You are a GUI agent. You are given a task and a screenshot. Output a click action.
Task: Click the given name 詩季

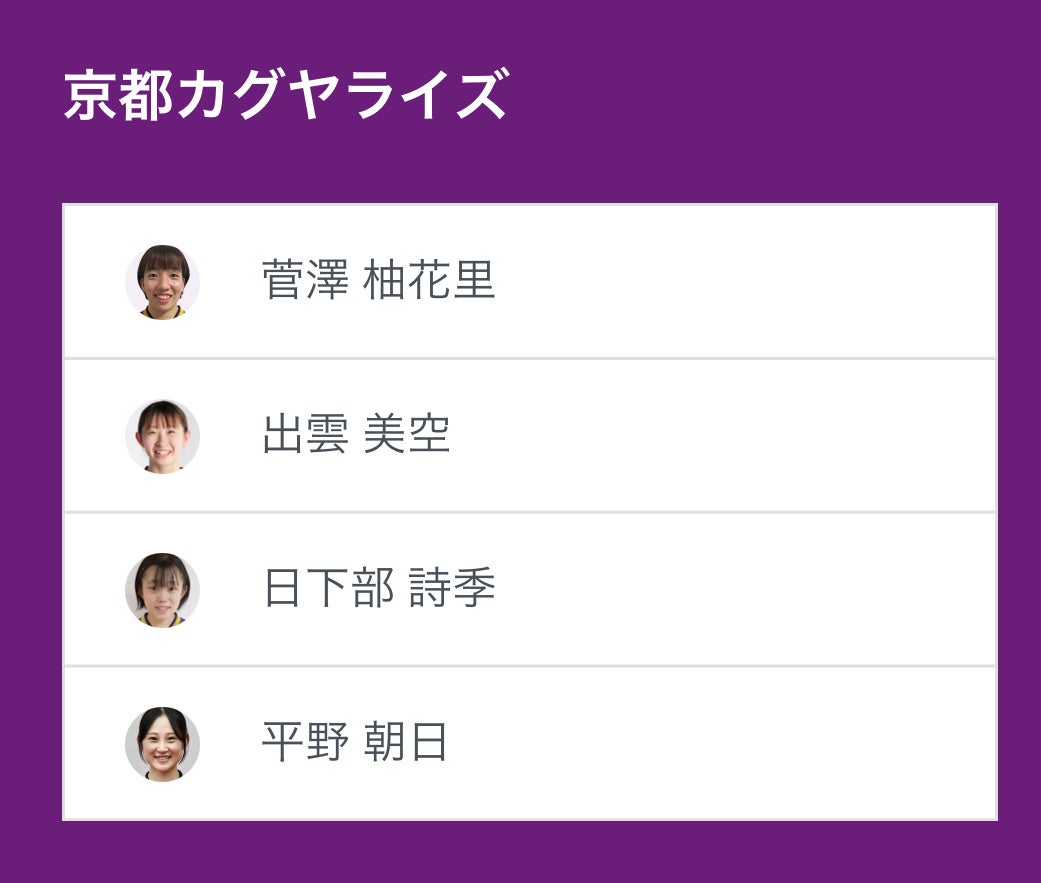tap(452, 589)
